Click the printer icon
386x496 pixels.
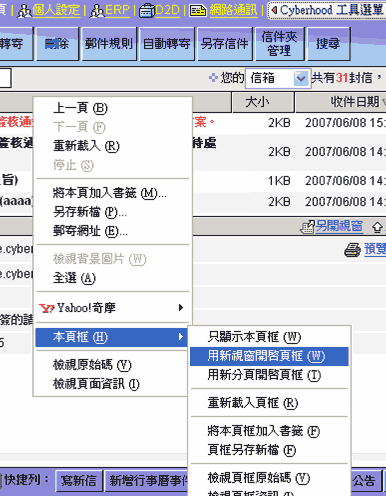(352, 250)
